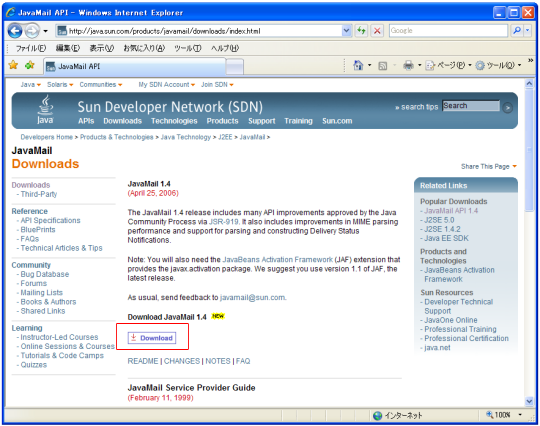Click the SDN Search text field
Image resolution: width=540 pixels, height=426 pixels.
pyautogui.click(x=470, y=106)
